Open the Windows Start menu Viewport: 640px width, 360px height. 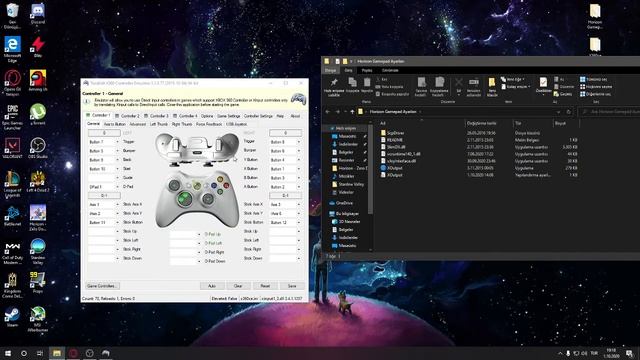pyautogui.click(x=8, y=353)
